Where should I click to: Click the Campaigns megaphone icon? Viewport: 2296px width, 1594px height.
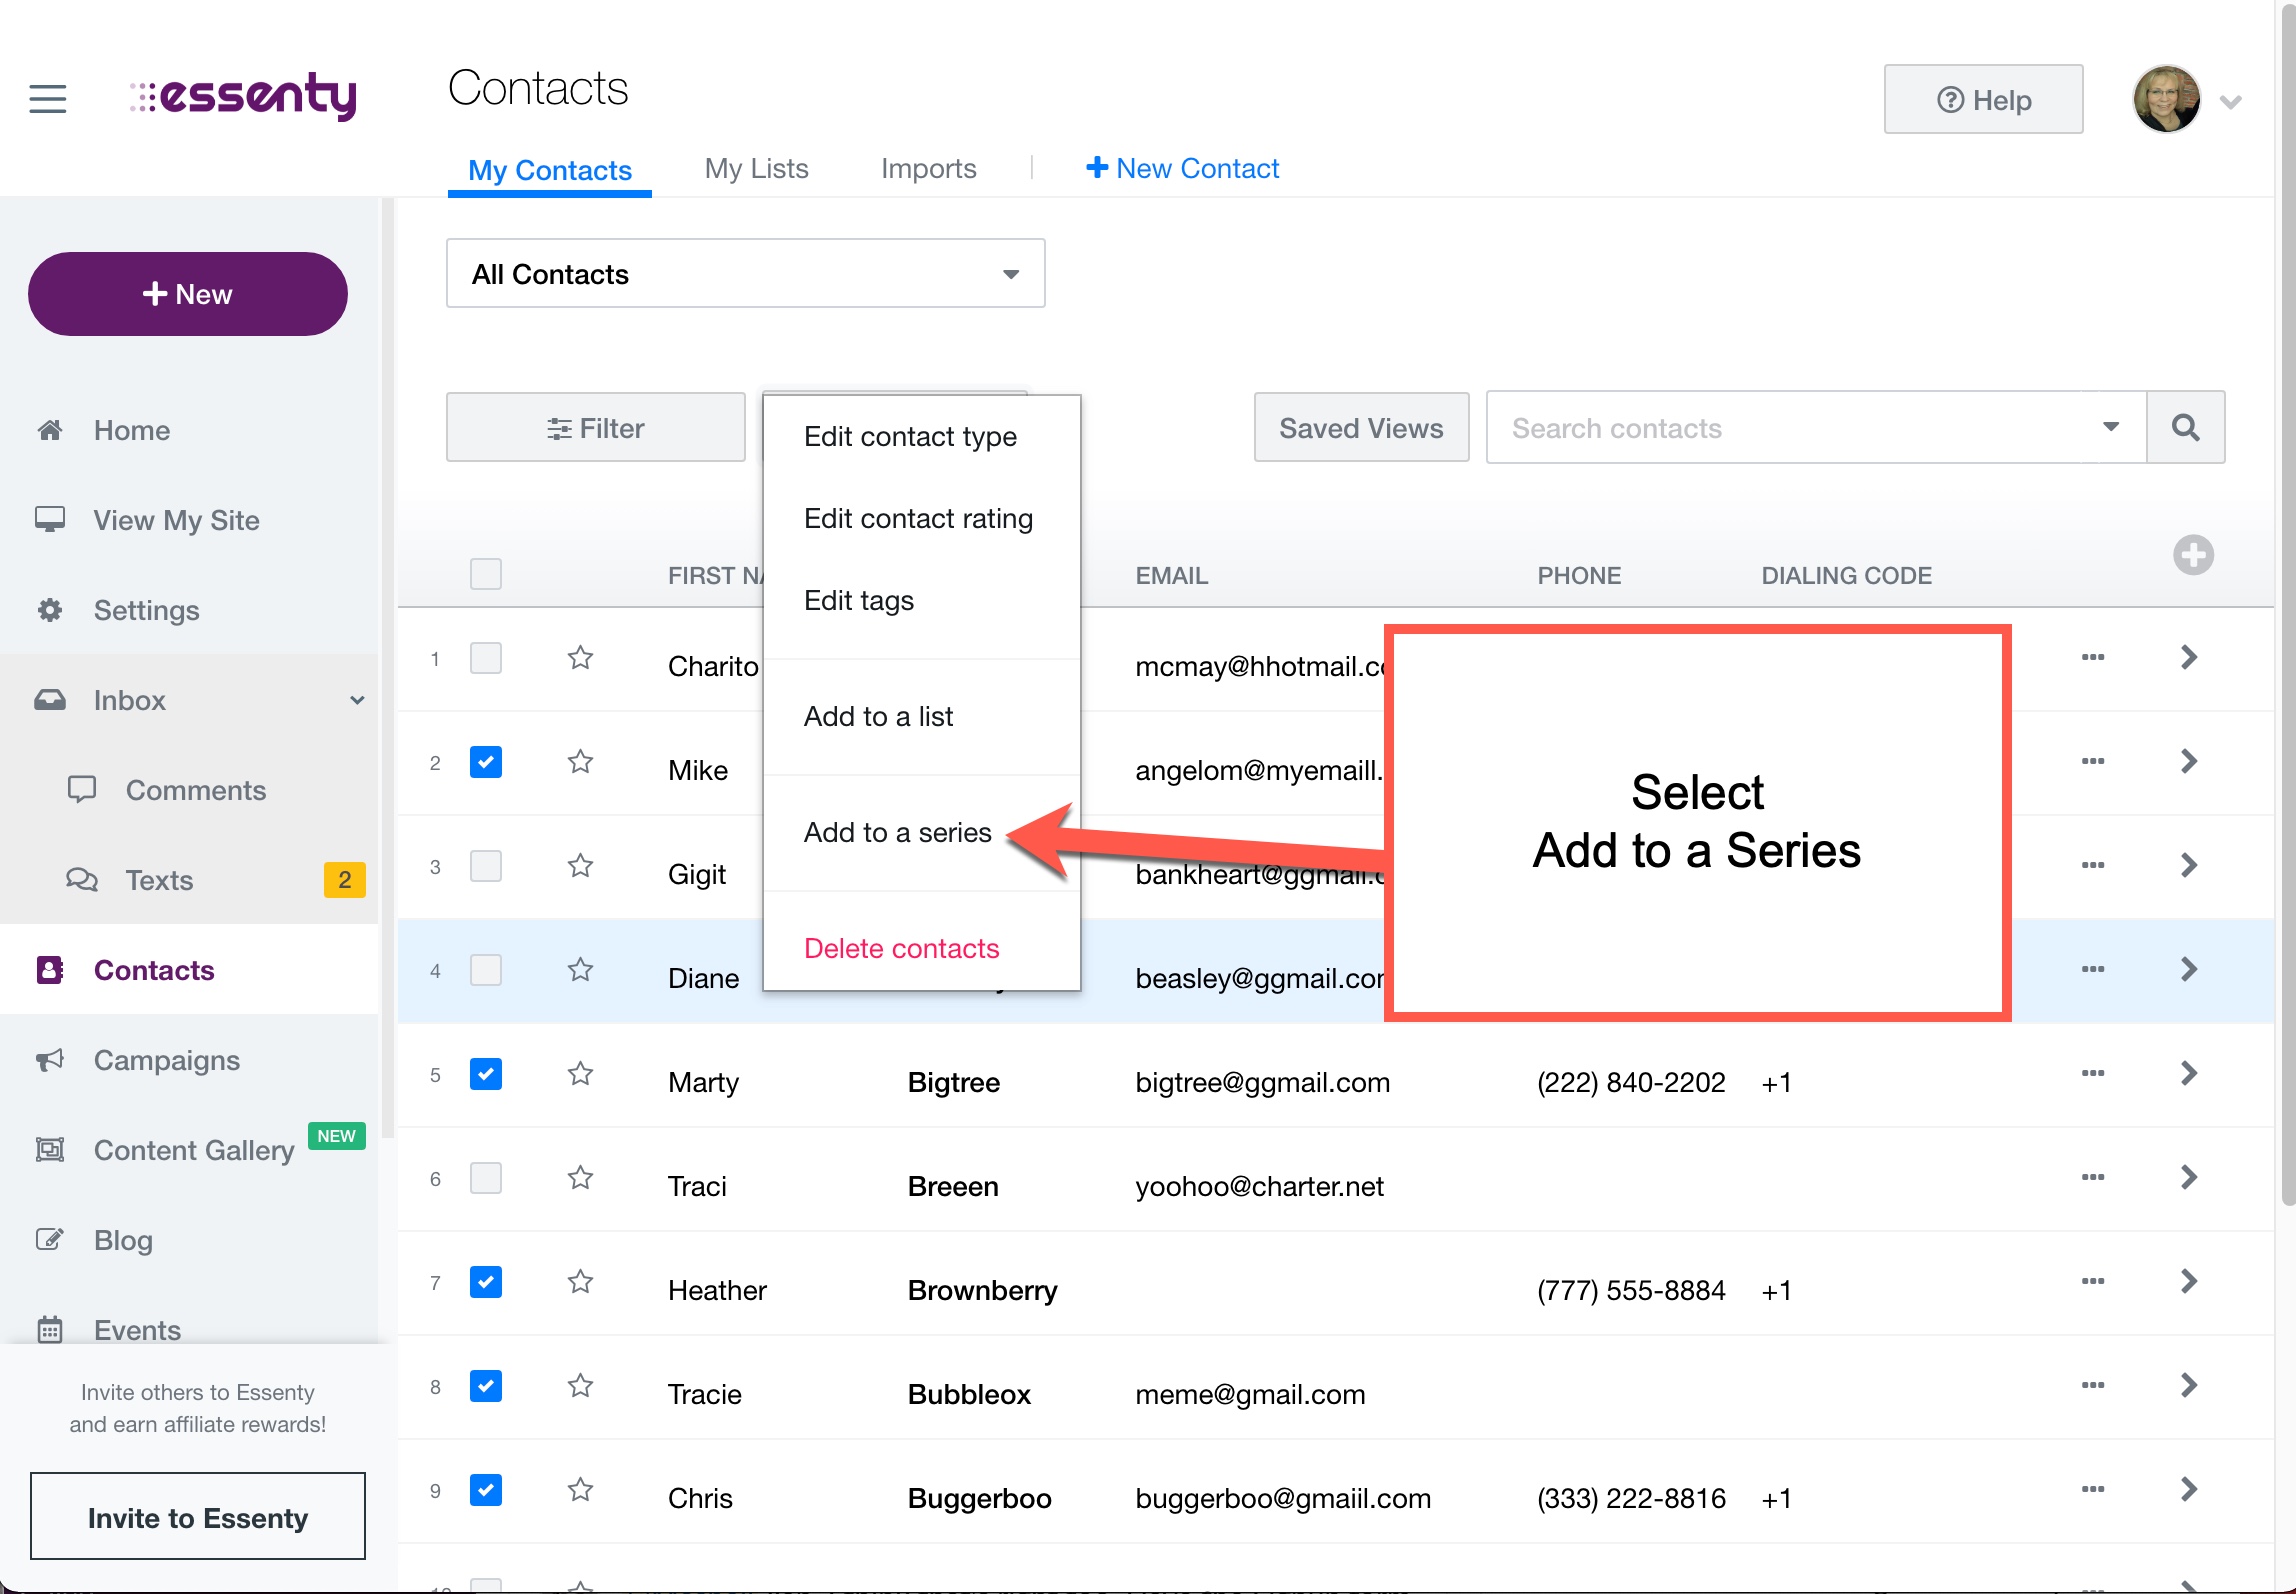(50, 1060)
